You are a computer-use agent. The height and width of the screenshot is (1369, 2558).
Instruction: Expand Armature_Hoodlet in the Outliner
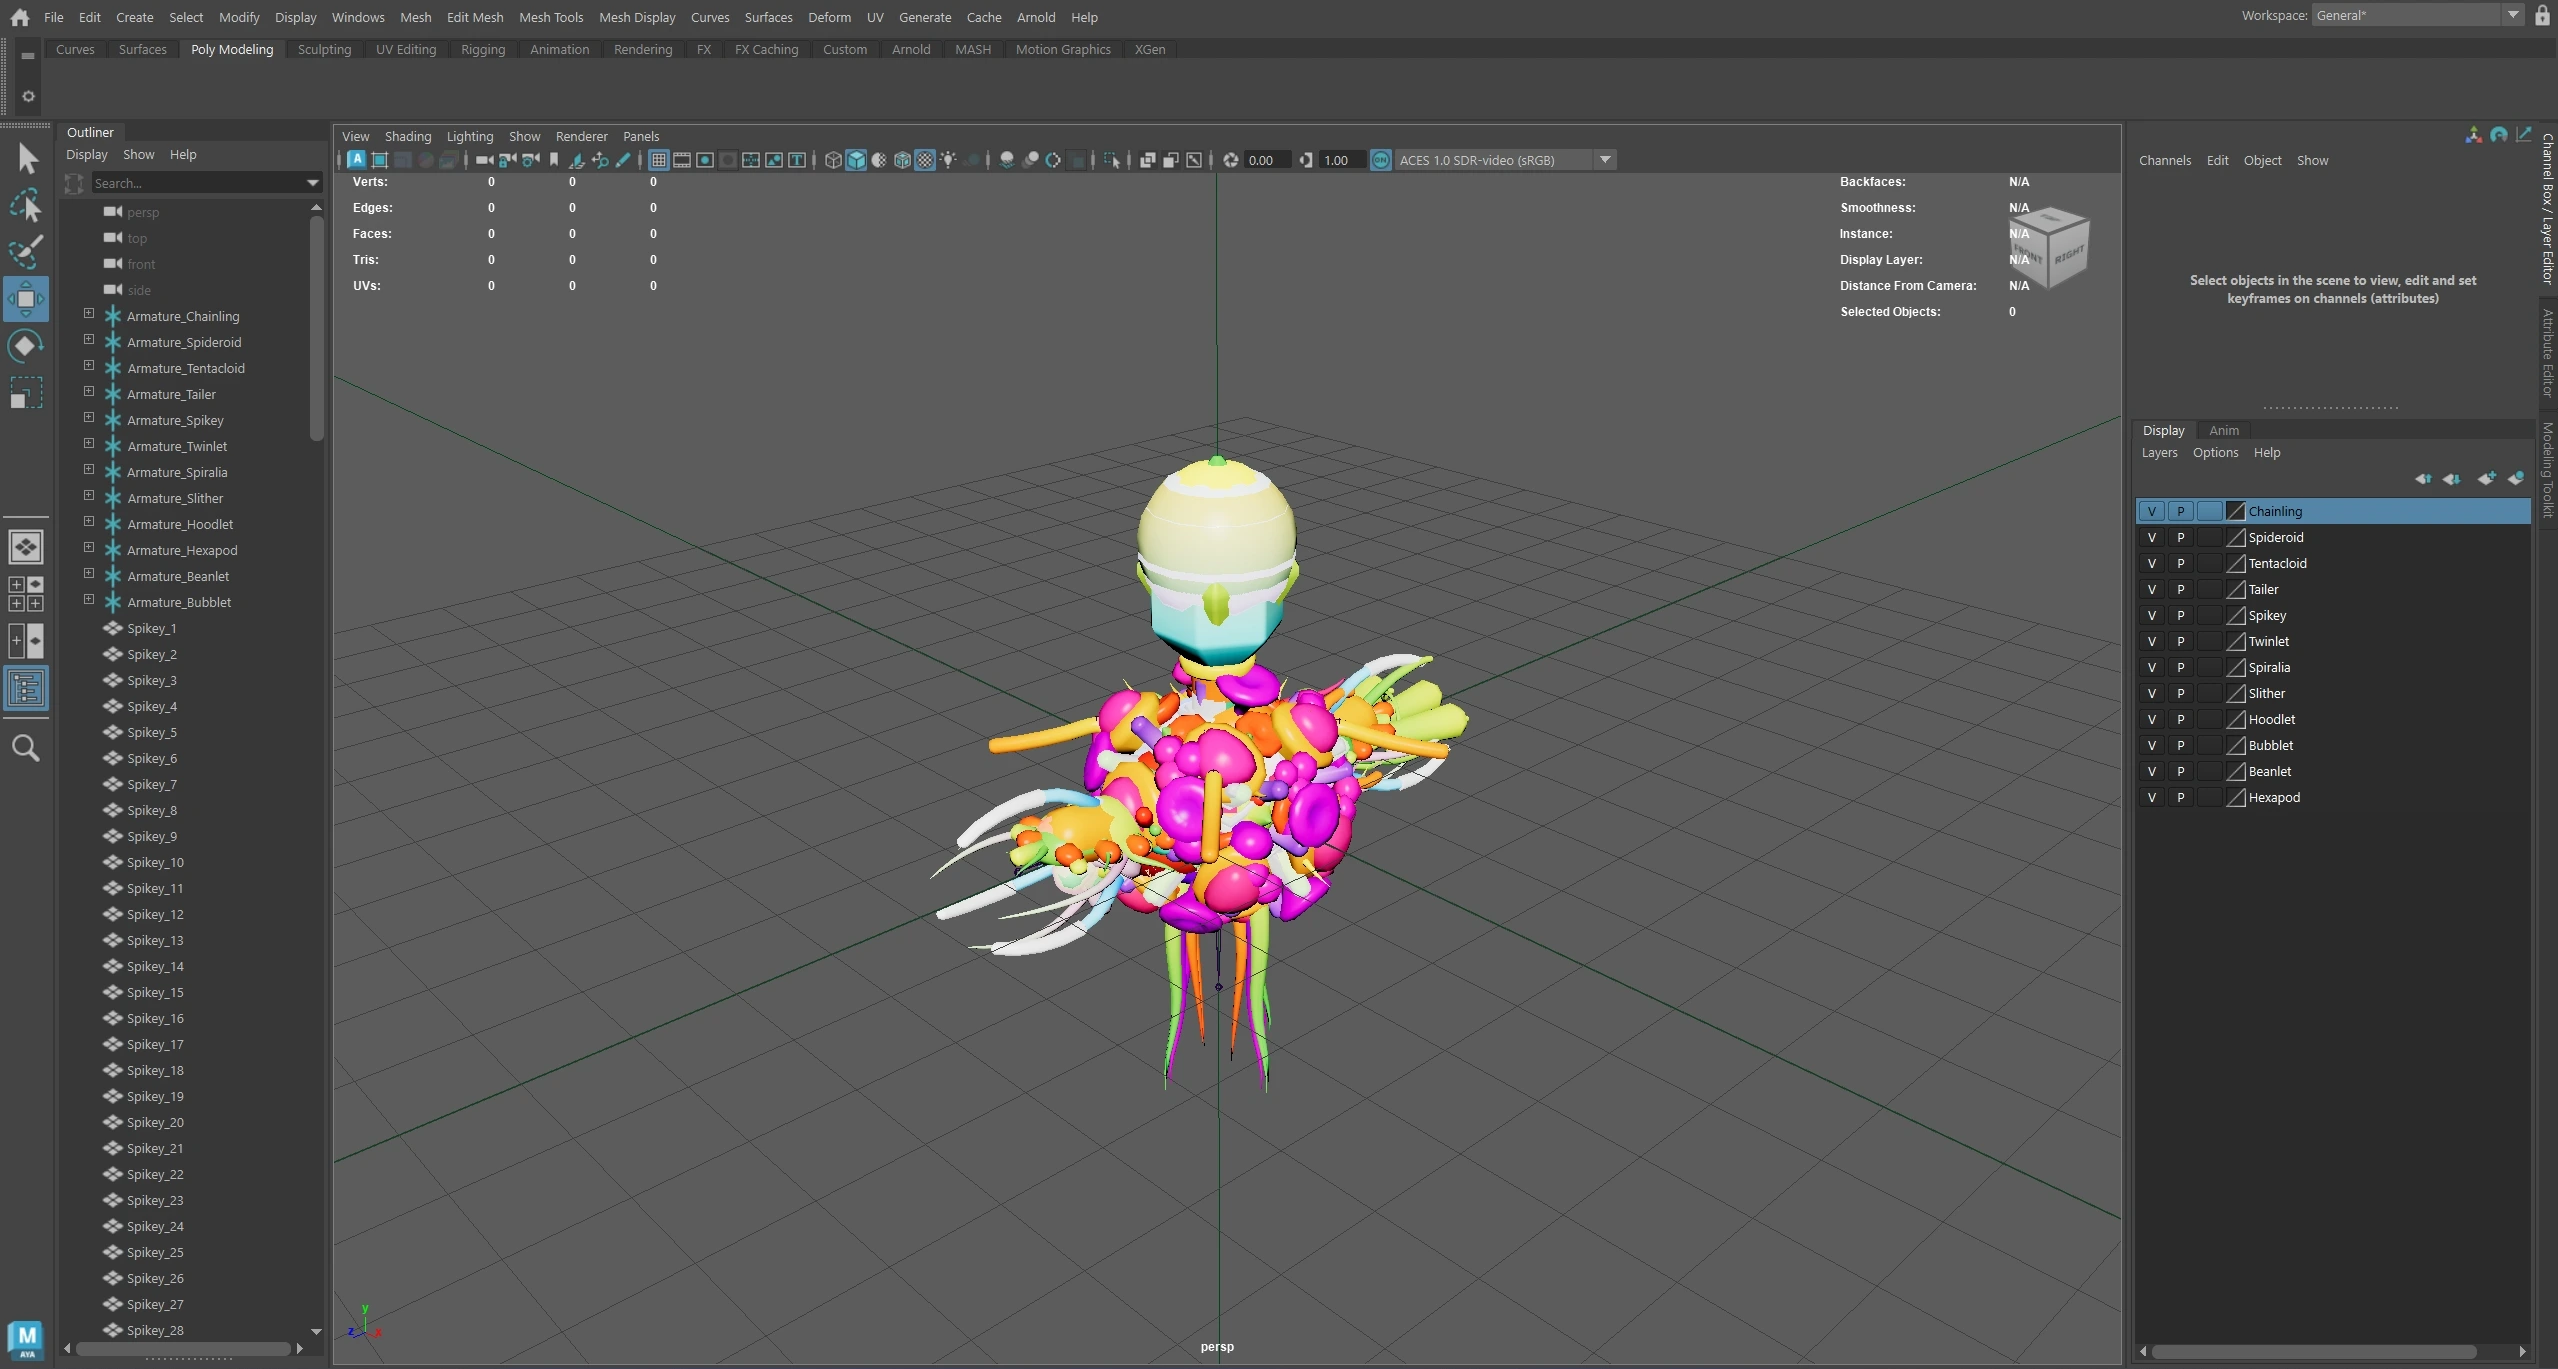point(89,522)
